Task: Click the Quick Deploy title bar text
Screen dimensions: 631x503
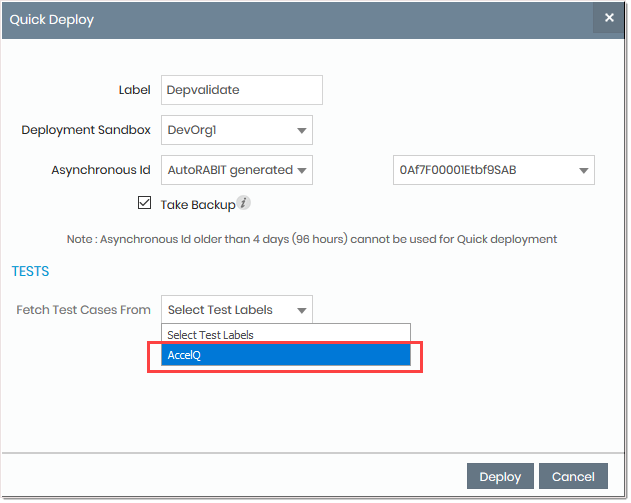Action: point(50,19)
